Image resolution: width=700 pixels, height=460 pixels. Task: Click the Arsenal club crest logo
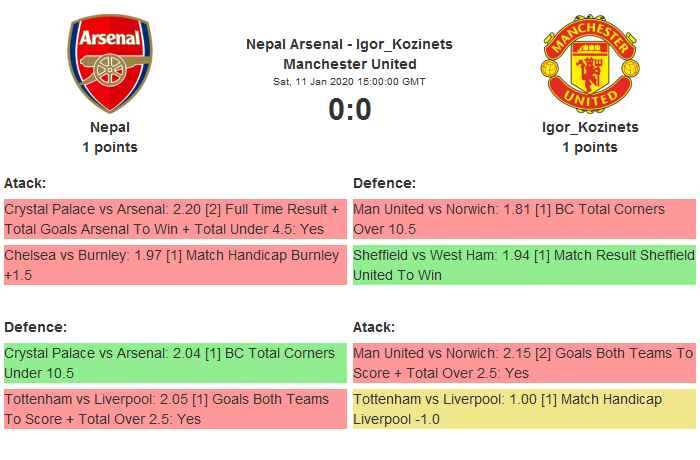click(x=110, y=65)
